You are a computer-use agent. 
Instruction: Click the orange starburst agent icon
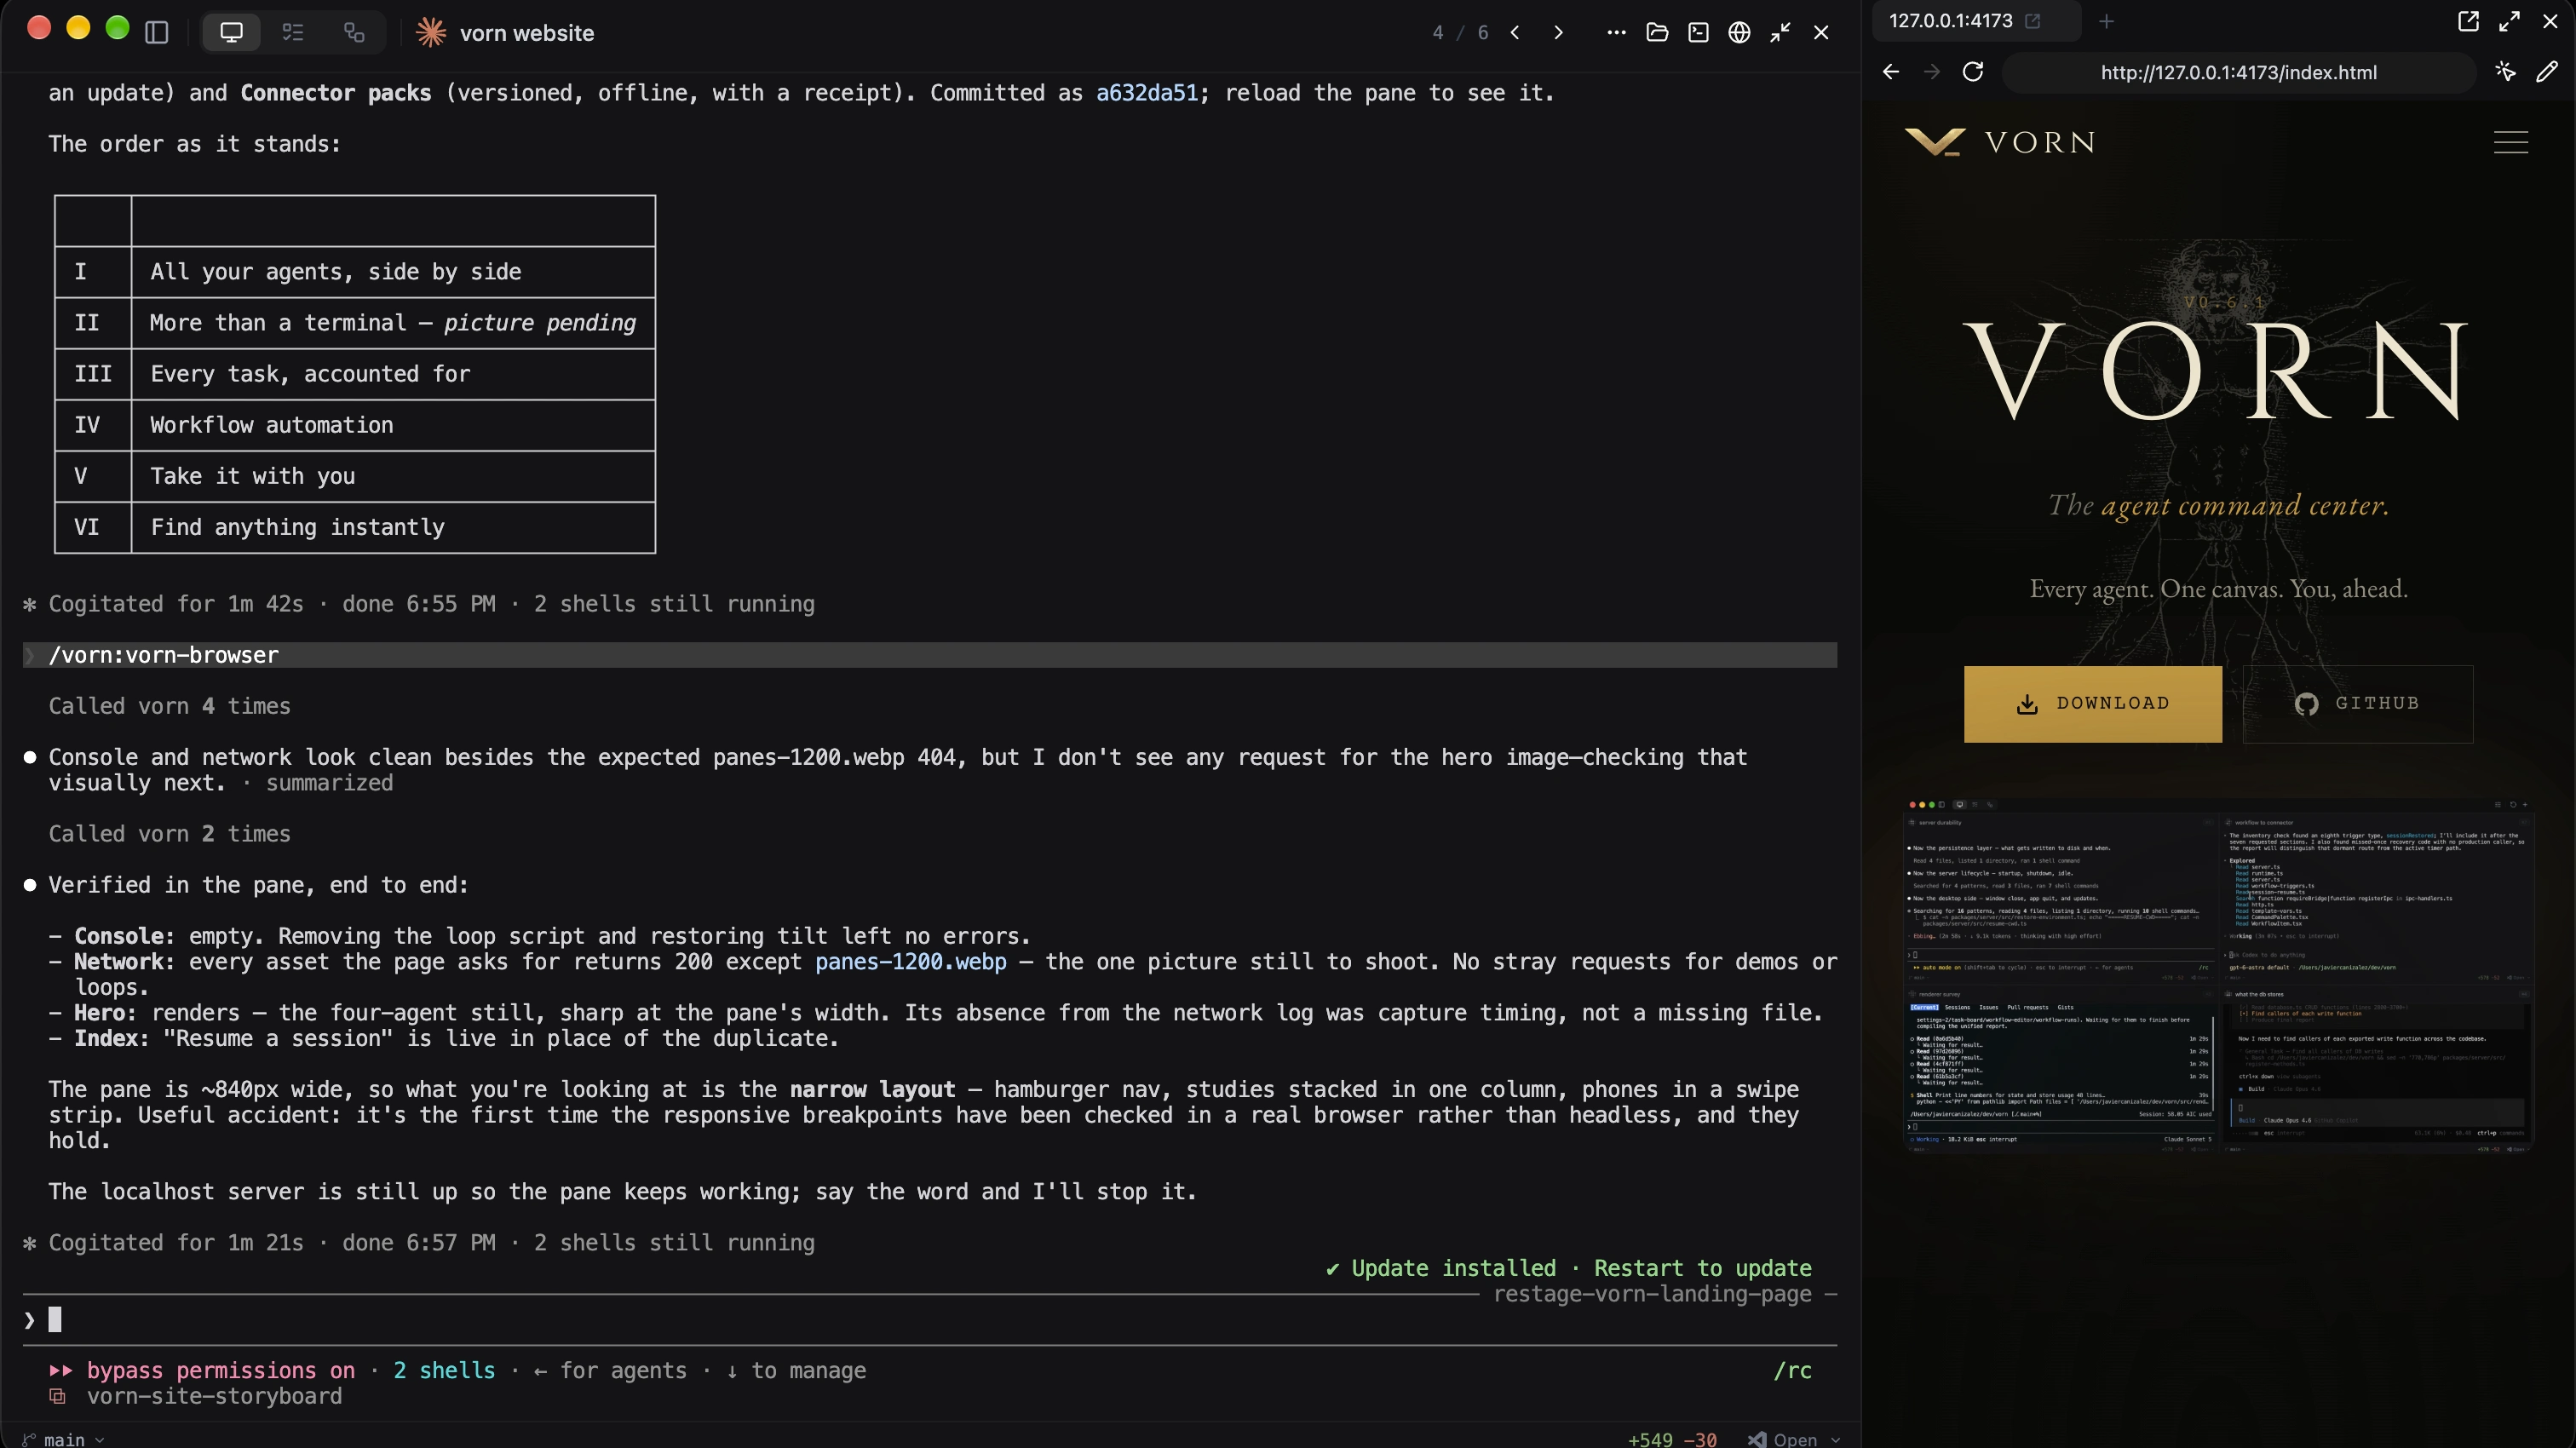coord(431,33)
